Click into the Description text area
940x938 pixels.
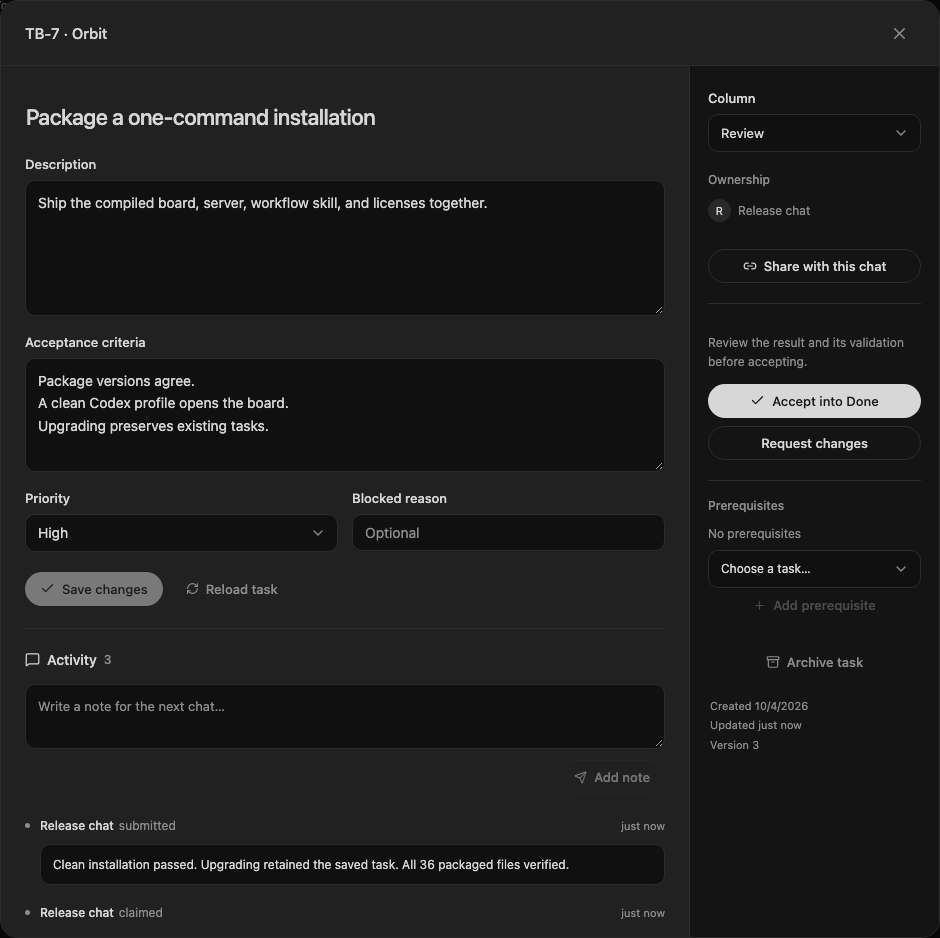[345, 248]
